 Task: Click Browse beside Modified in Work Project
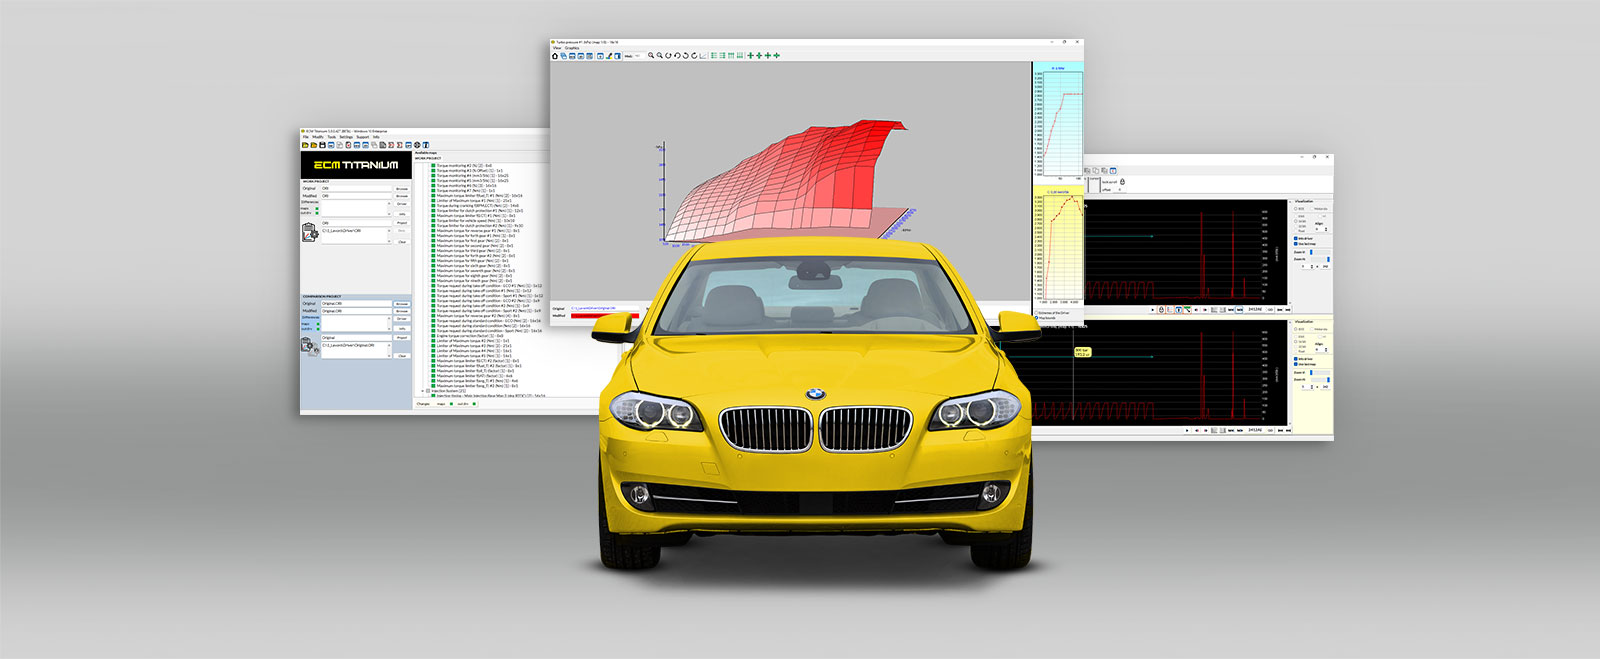[x=402, y=196]
